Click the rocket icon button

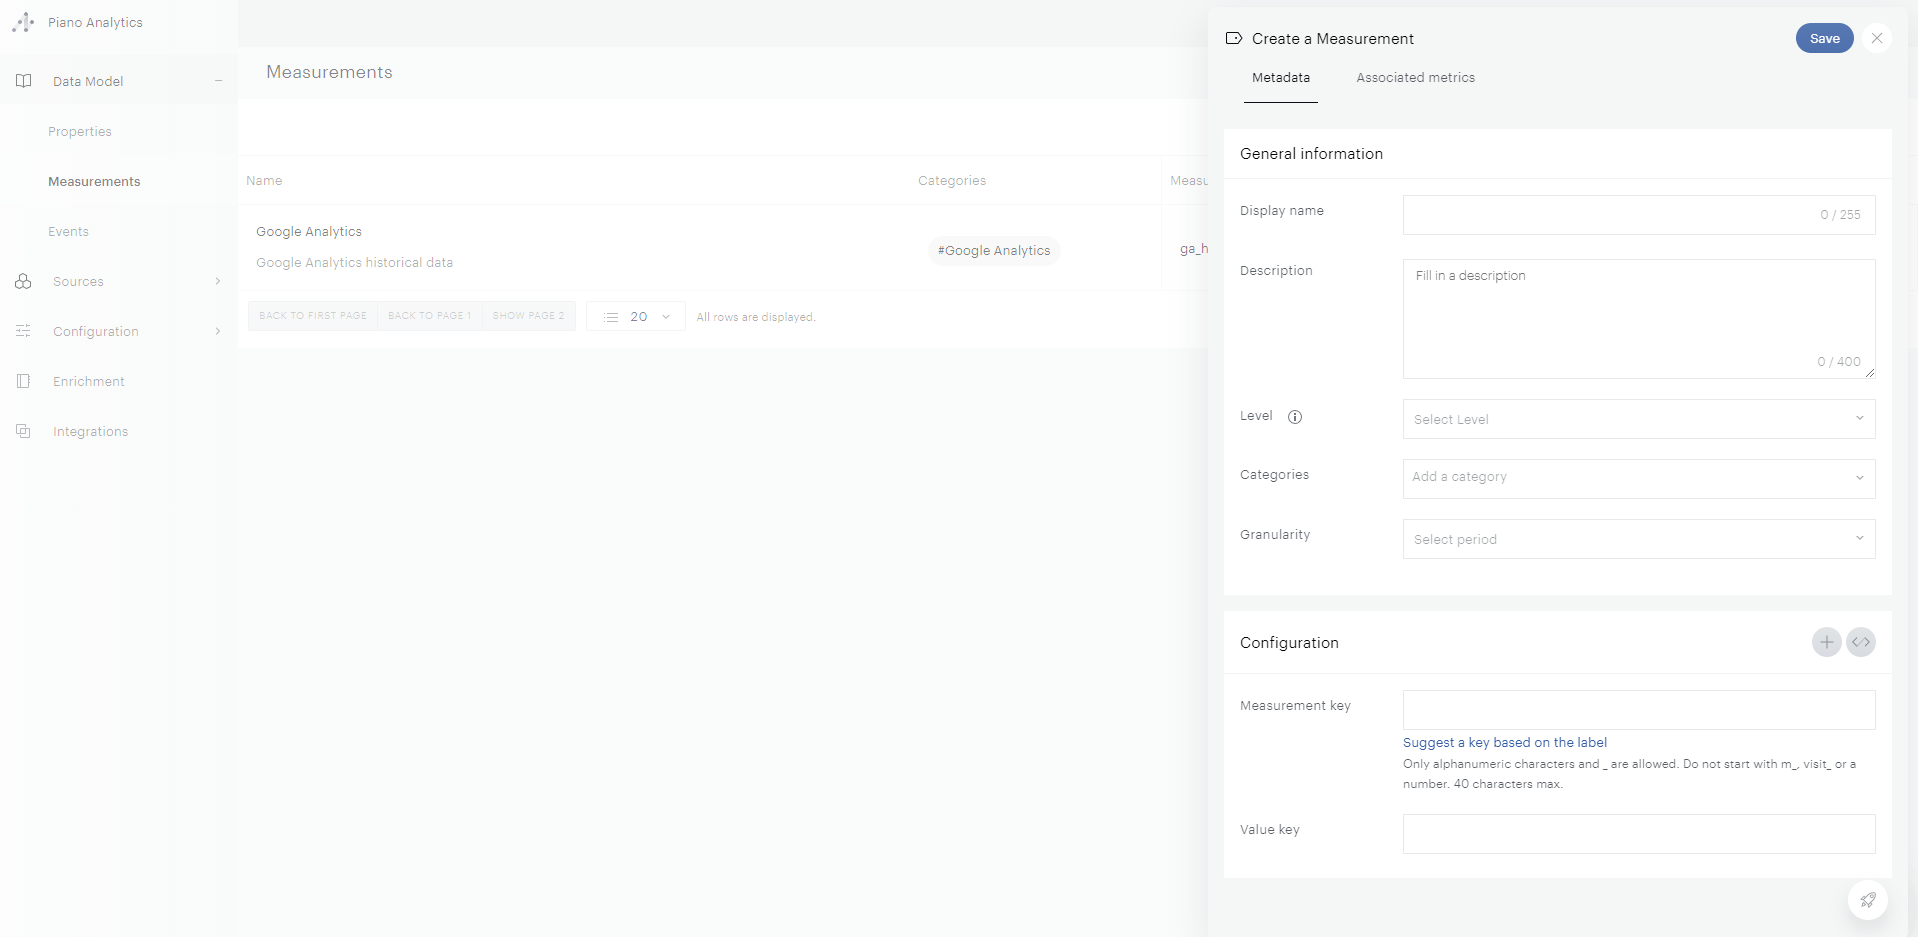pos(1867,900)
